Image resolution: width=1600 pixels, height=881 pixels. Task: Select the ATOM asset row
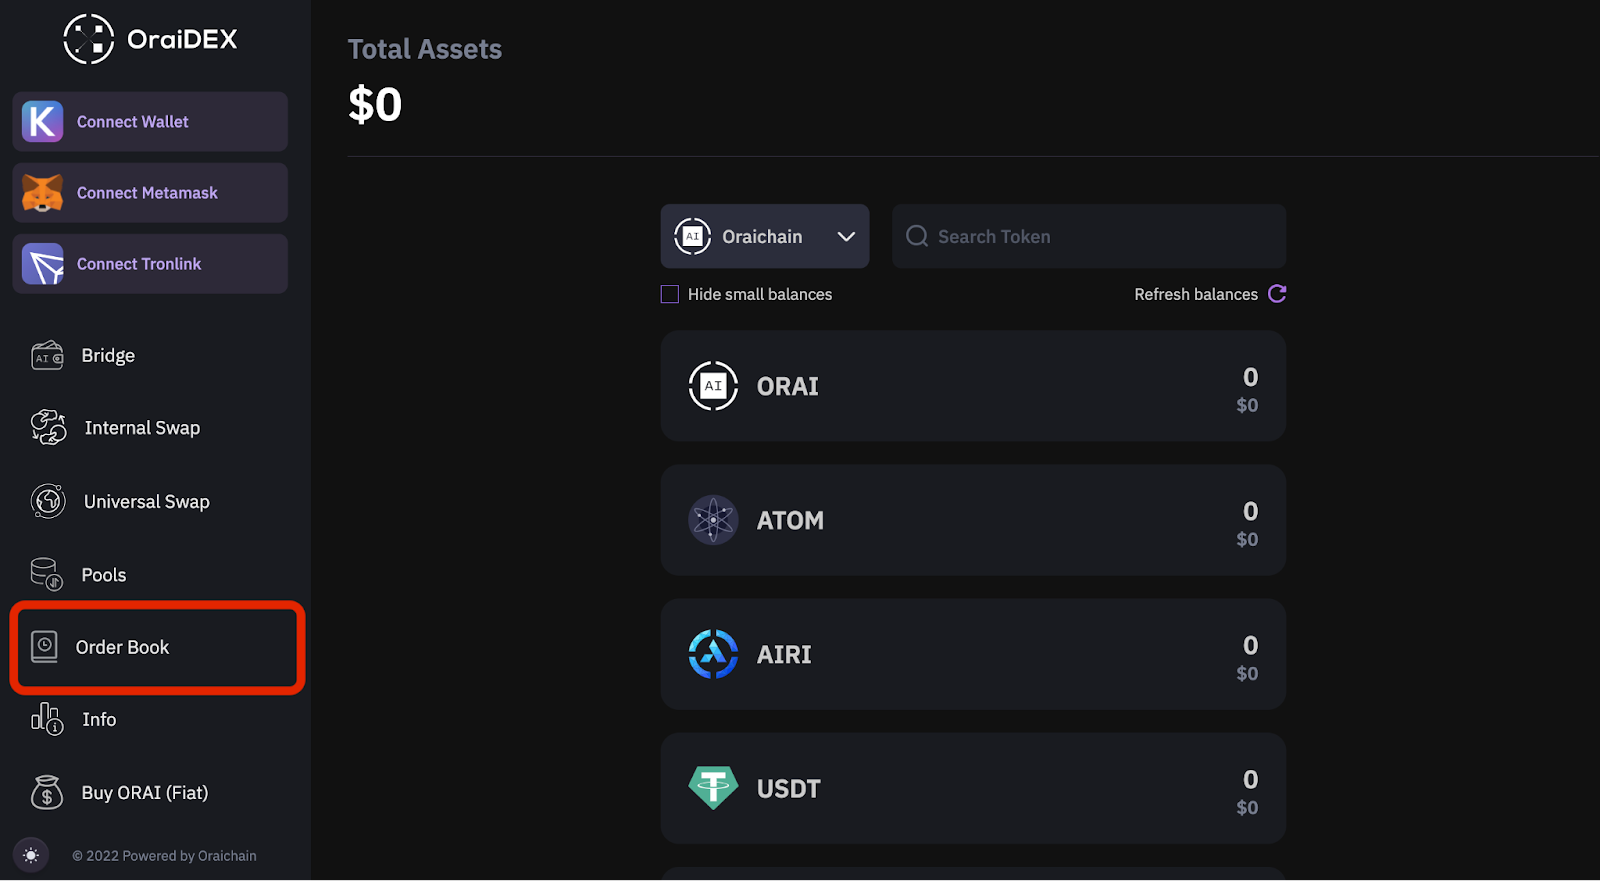tap(973, 520)
